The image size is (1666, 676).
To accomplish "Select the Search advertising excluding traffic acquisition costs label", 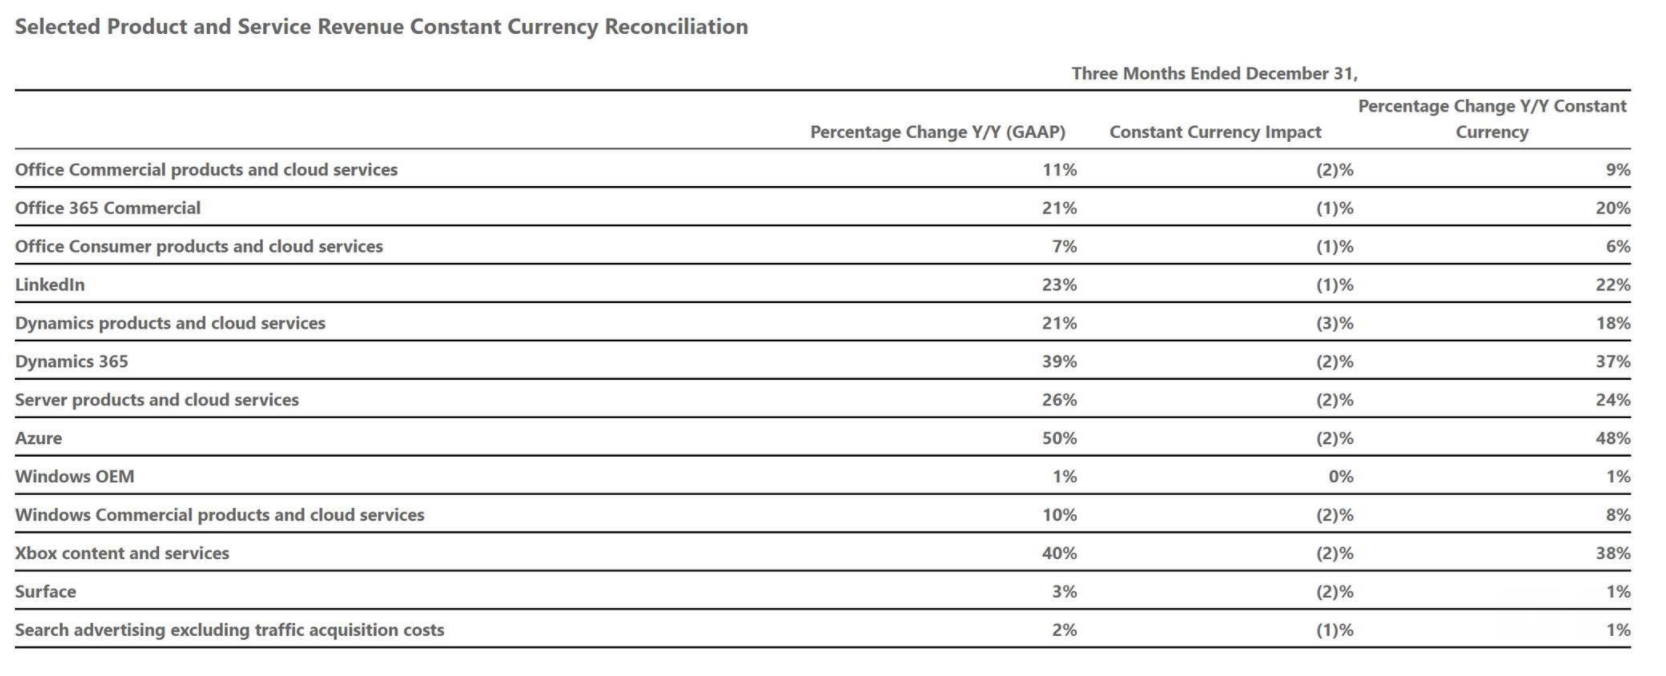I will [x=230, y=630].
